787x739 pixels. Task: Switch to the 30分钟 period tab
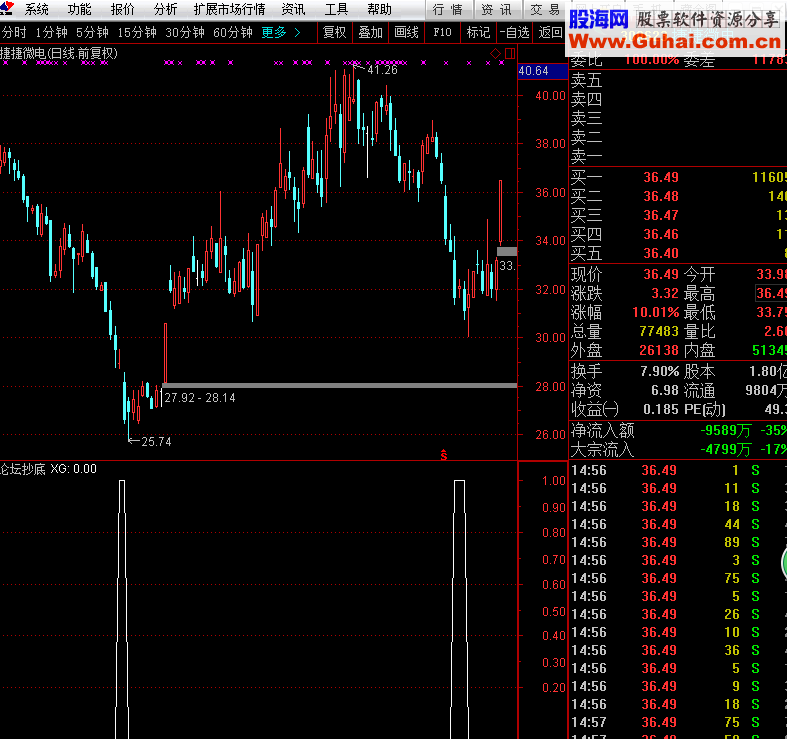[x=185, y=33]
